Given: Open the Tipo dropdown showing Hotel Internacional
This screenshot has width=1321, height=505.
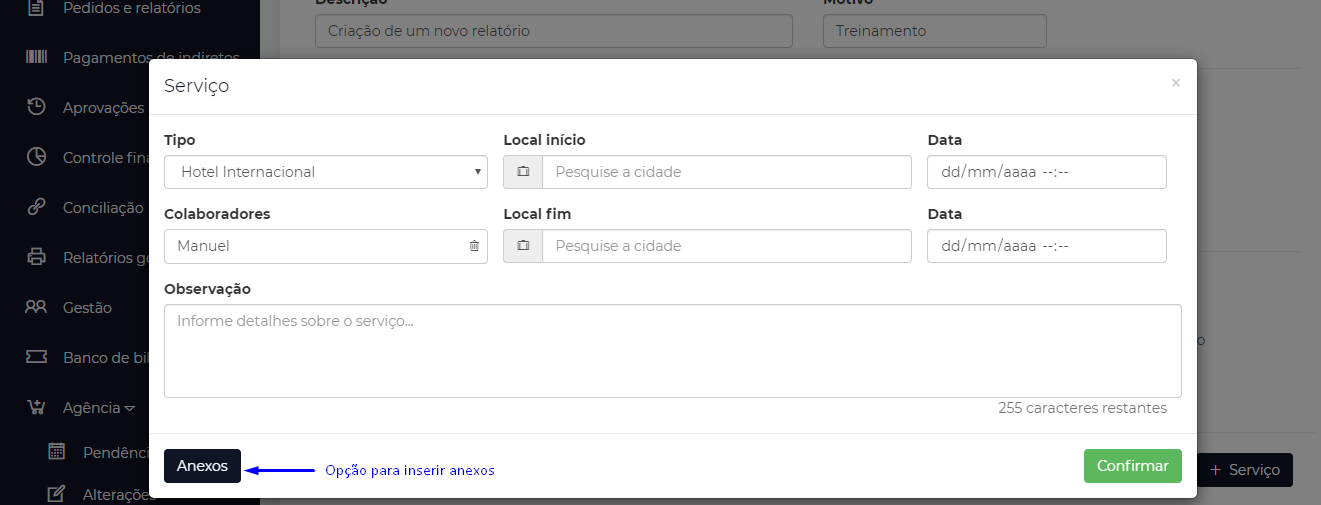Looking at the screenshot, I should 326,172.
